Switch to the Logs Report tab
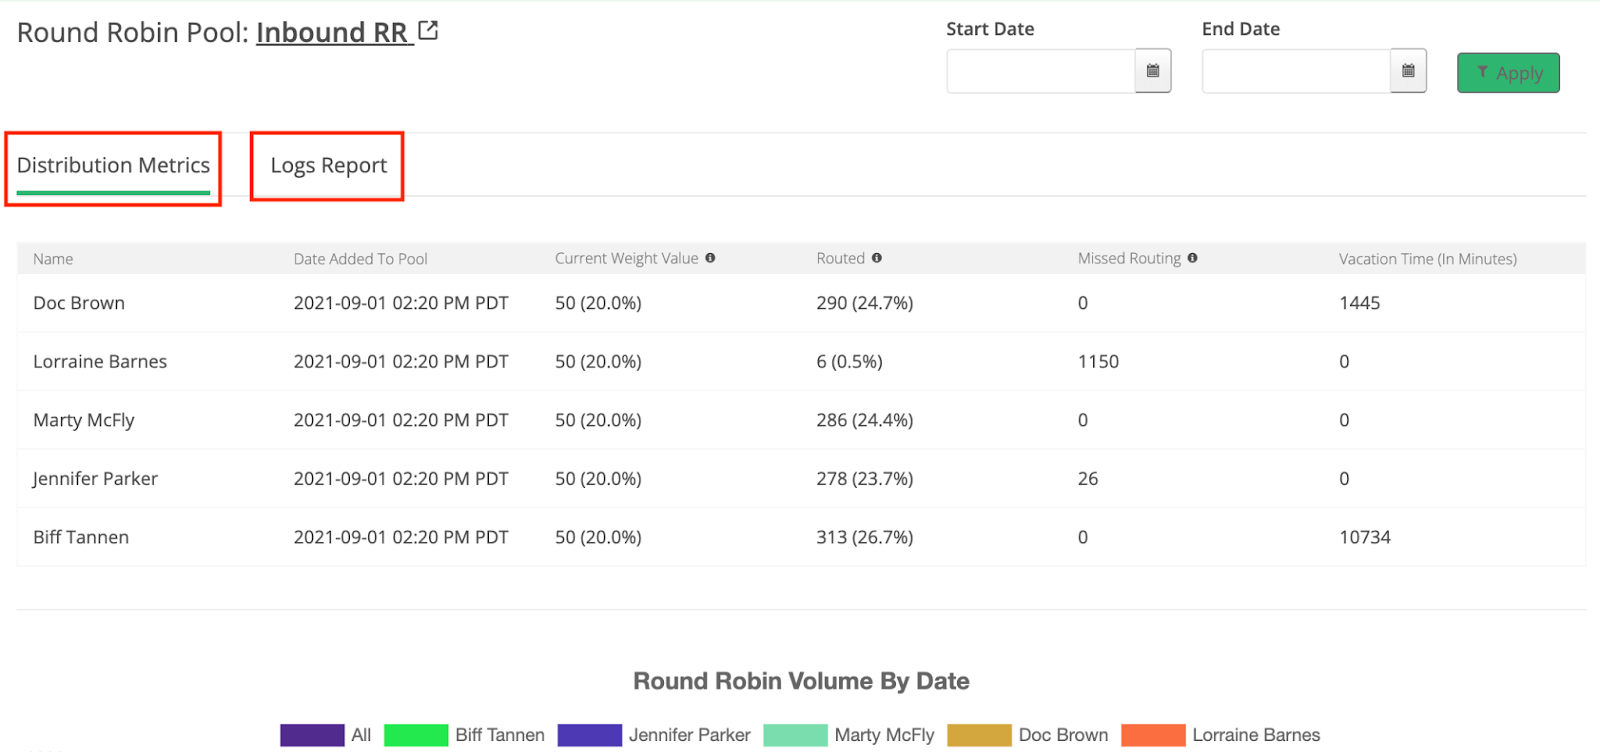This screenshot has width=1600, height=752. point(328,166)
